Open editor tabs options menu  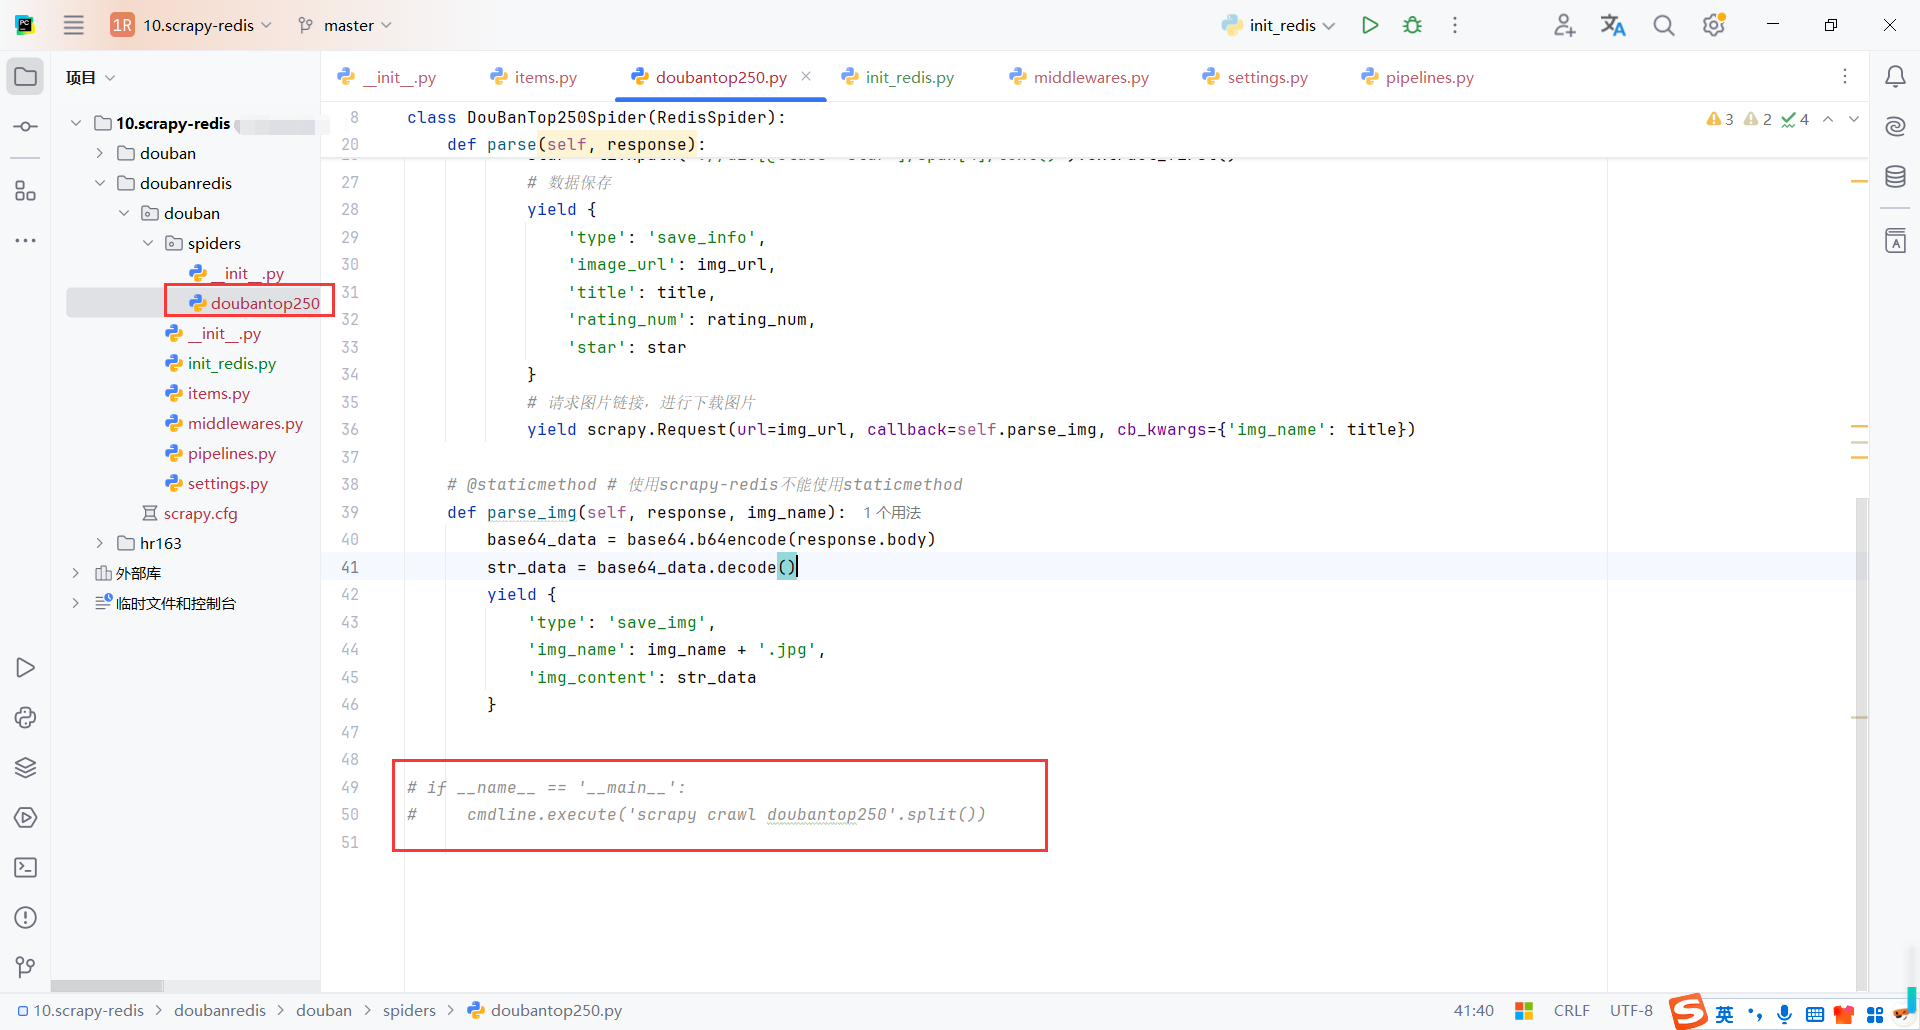pyautogui.click(x=1845, y=77)
